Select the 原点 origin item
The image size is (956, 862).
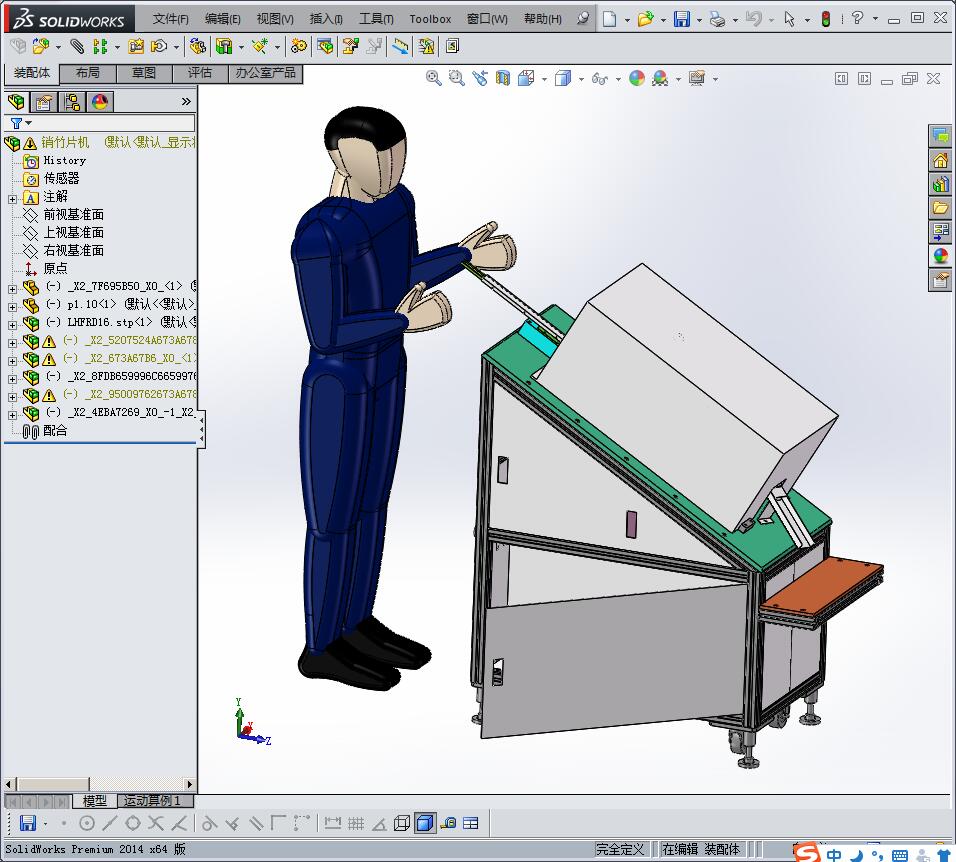pyautogui.click(x=55, y=268)
